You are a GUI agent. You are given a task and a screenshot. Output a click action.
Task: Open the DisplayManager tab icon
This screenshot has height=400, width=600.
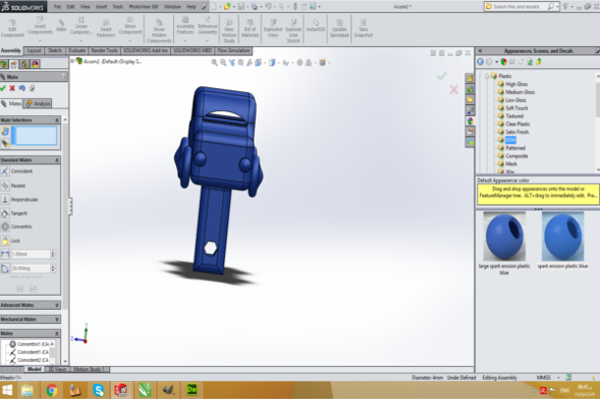[35, 64]
